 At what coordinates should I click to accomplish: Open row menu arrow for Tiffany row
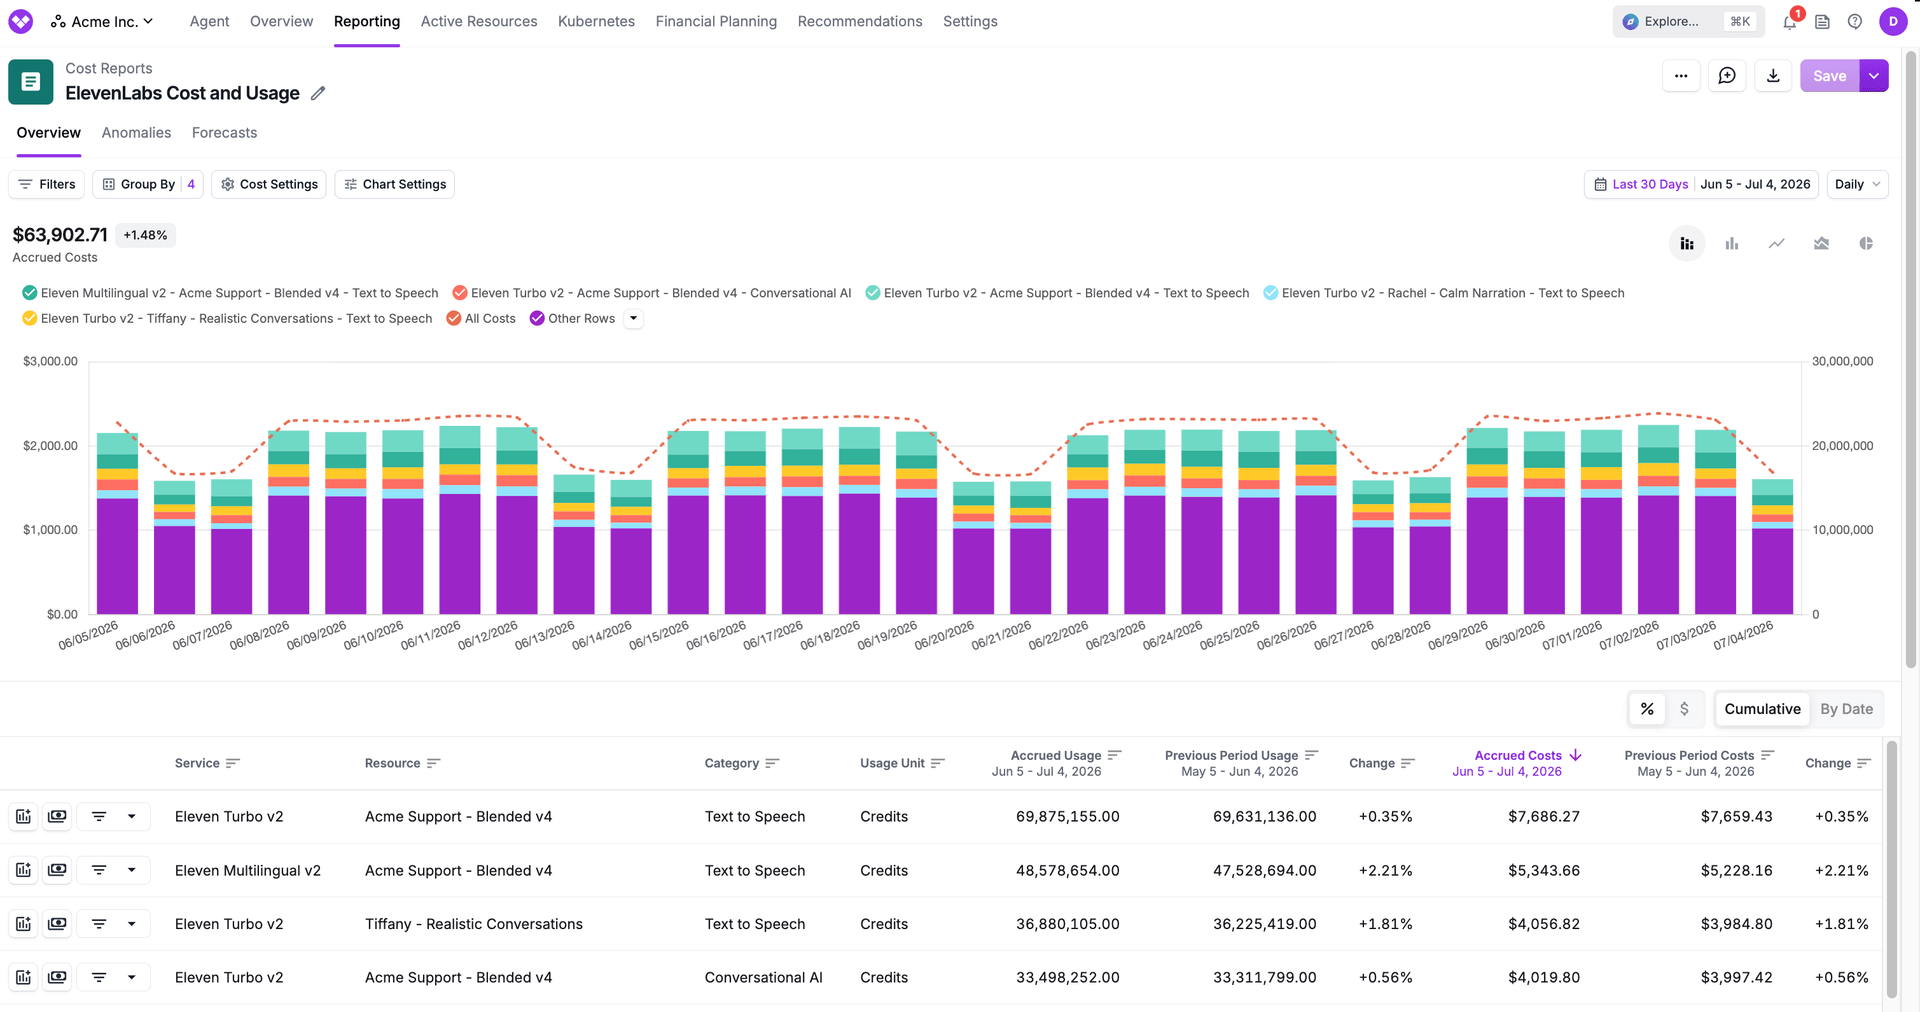pos(131,924)
